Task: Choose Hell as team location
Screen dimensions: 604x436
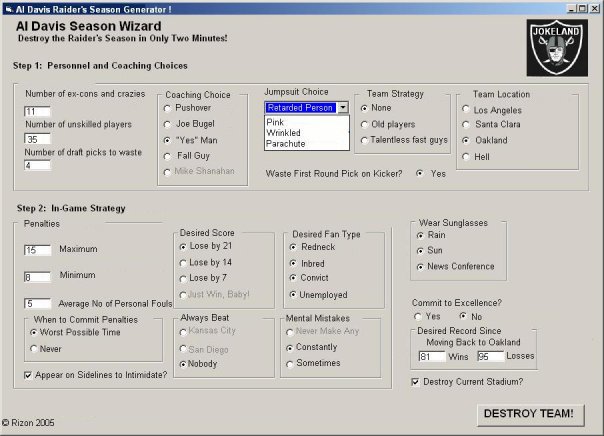Action: [x=466, y=157]
